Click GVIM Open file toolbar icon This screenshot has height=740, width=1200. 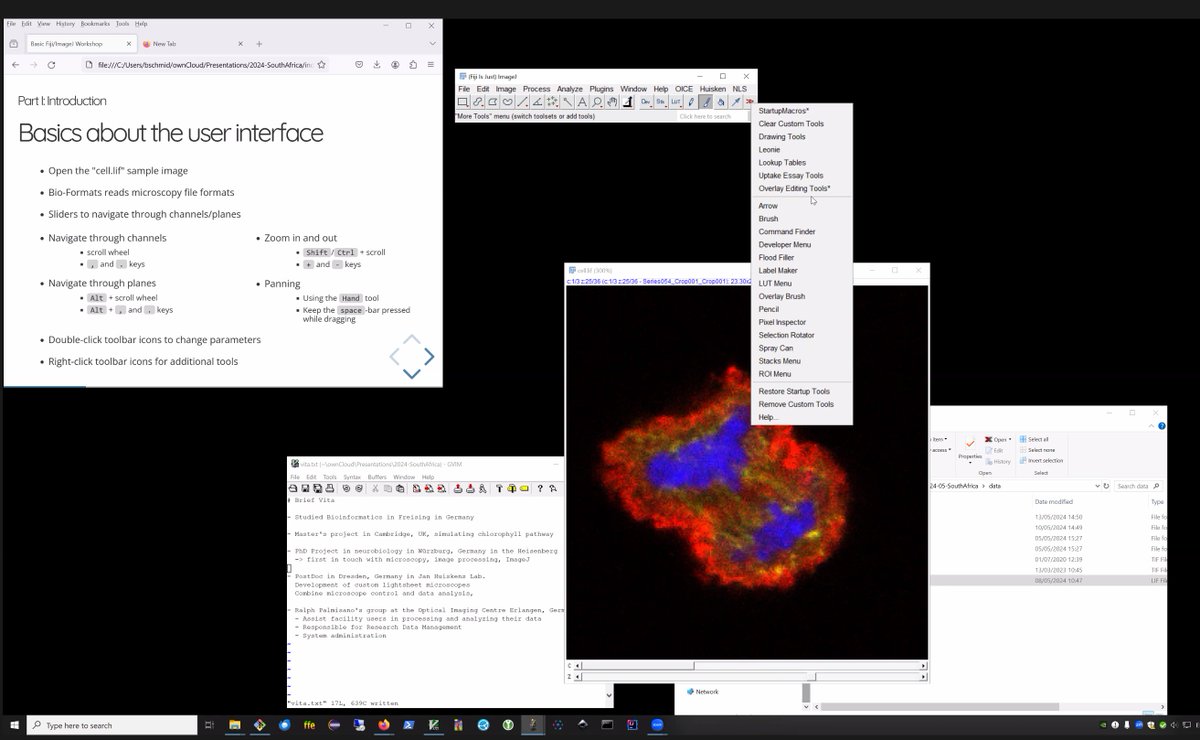point(293,488)
